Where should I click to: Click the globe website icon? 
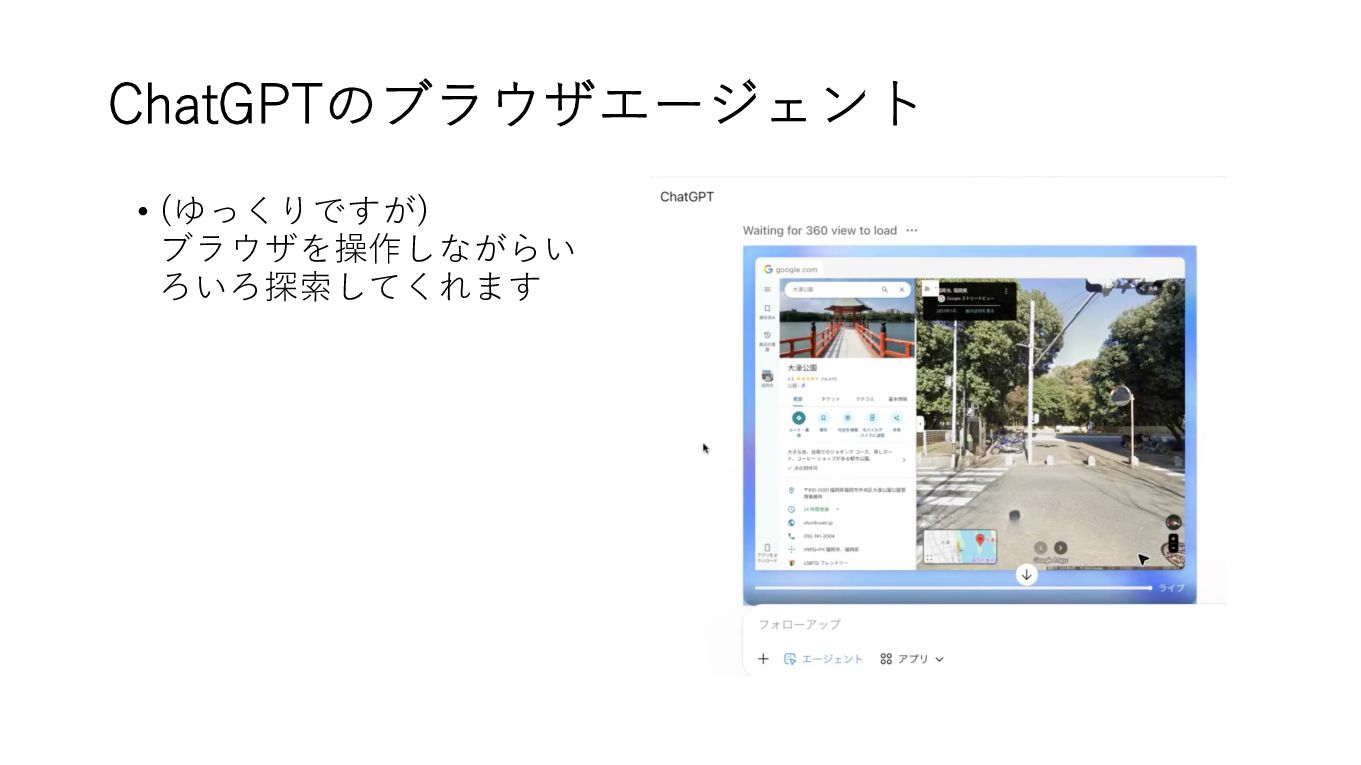[x=791, y=523]
